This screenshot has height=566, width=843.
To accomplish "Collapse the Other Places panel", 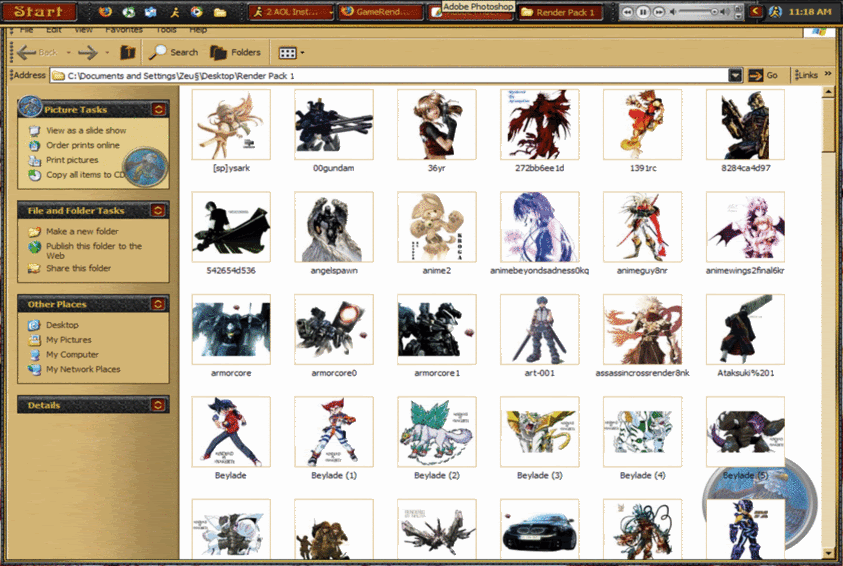I will [x=158, y=304].
